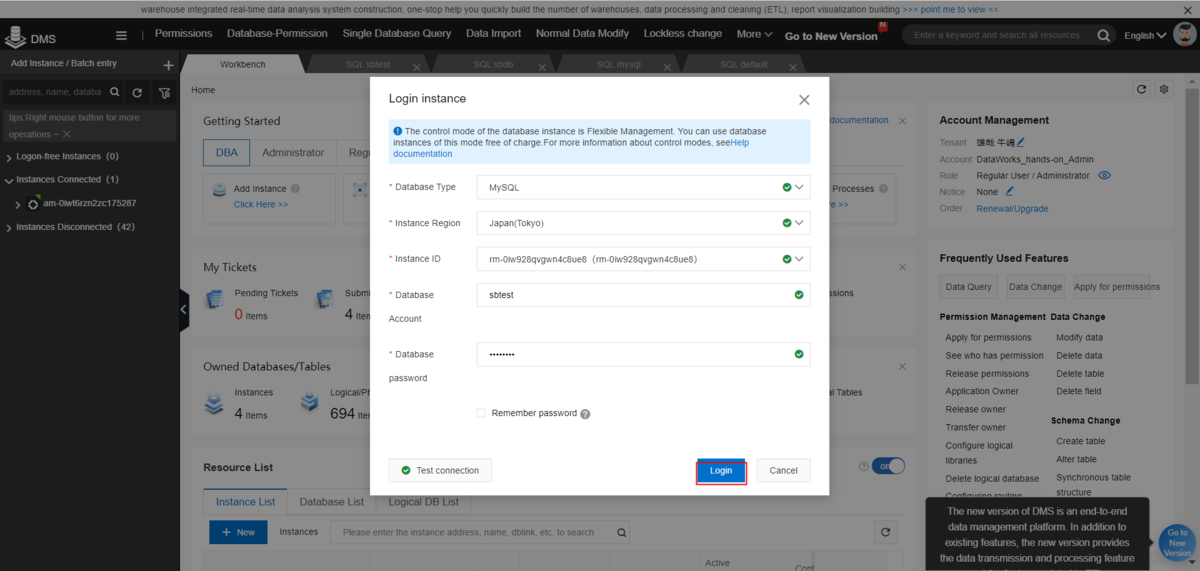The height and width of the screenshot is (571, 1200).
Task: Close the SQL sbtest tab
Action: click(419, 69)
